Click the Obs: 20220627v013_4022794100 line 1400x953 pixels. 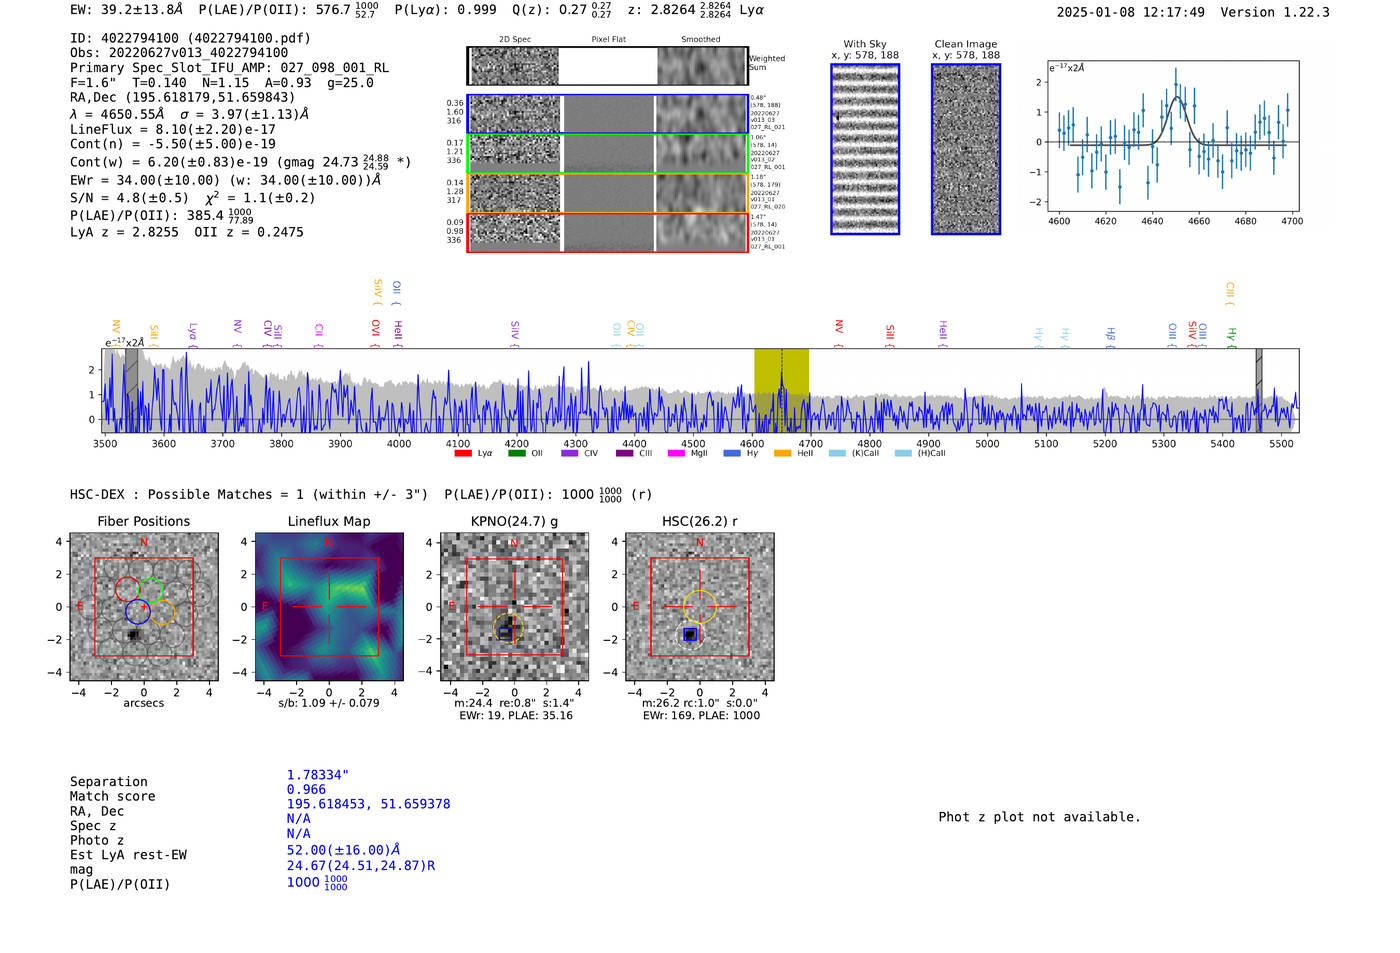179,53
